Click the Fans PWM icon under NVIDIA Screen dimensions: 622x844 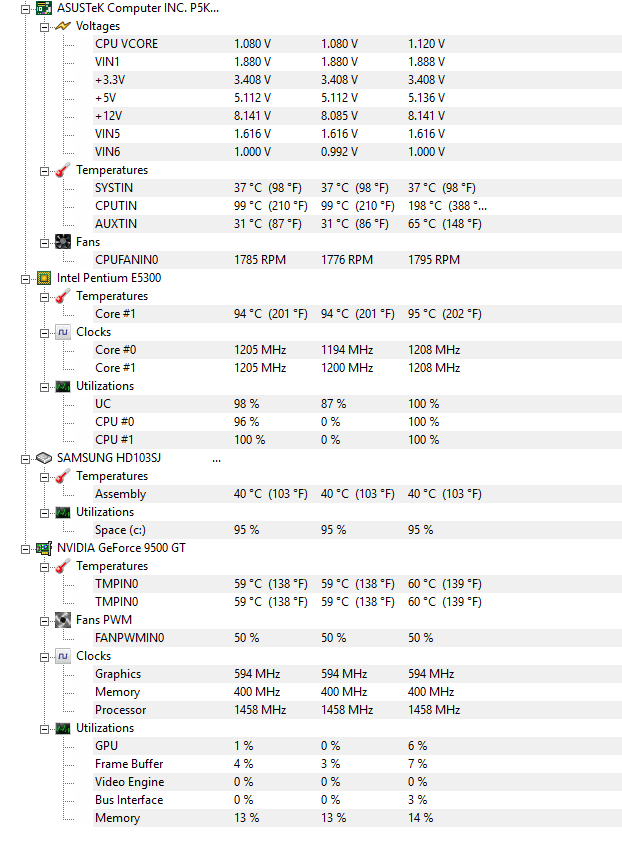63,620
